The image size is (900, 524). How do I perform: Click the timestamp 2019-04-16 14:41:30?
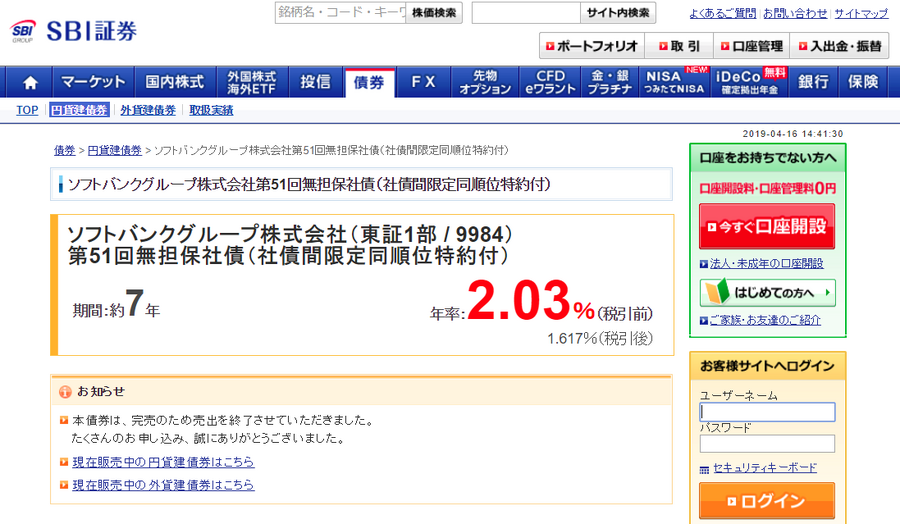coord(793,134)
